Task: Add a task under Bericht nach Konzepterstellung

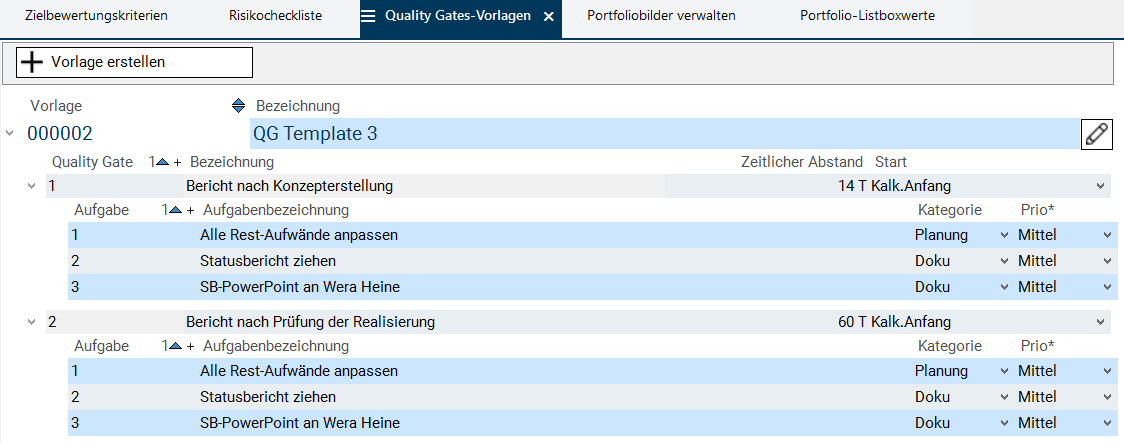Action: tap(191, 210)
